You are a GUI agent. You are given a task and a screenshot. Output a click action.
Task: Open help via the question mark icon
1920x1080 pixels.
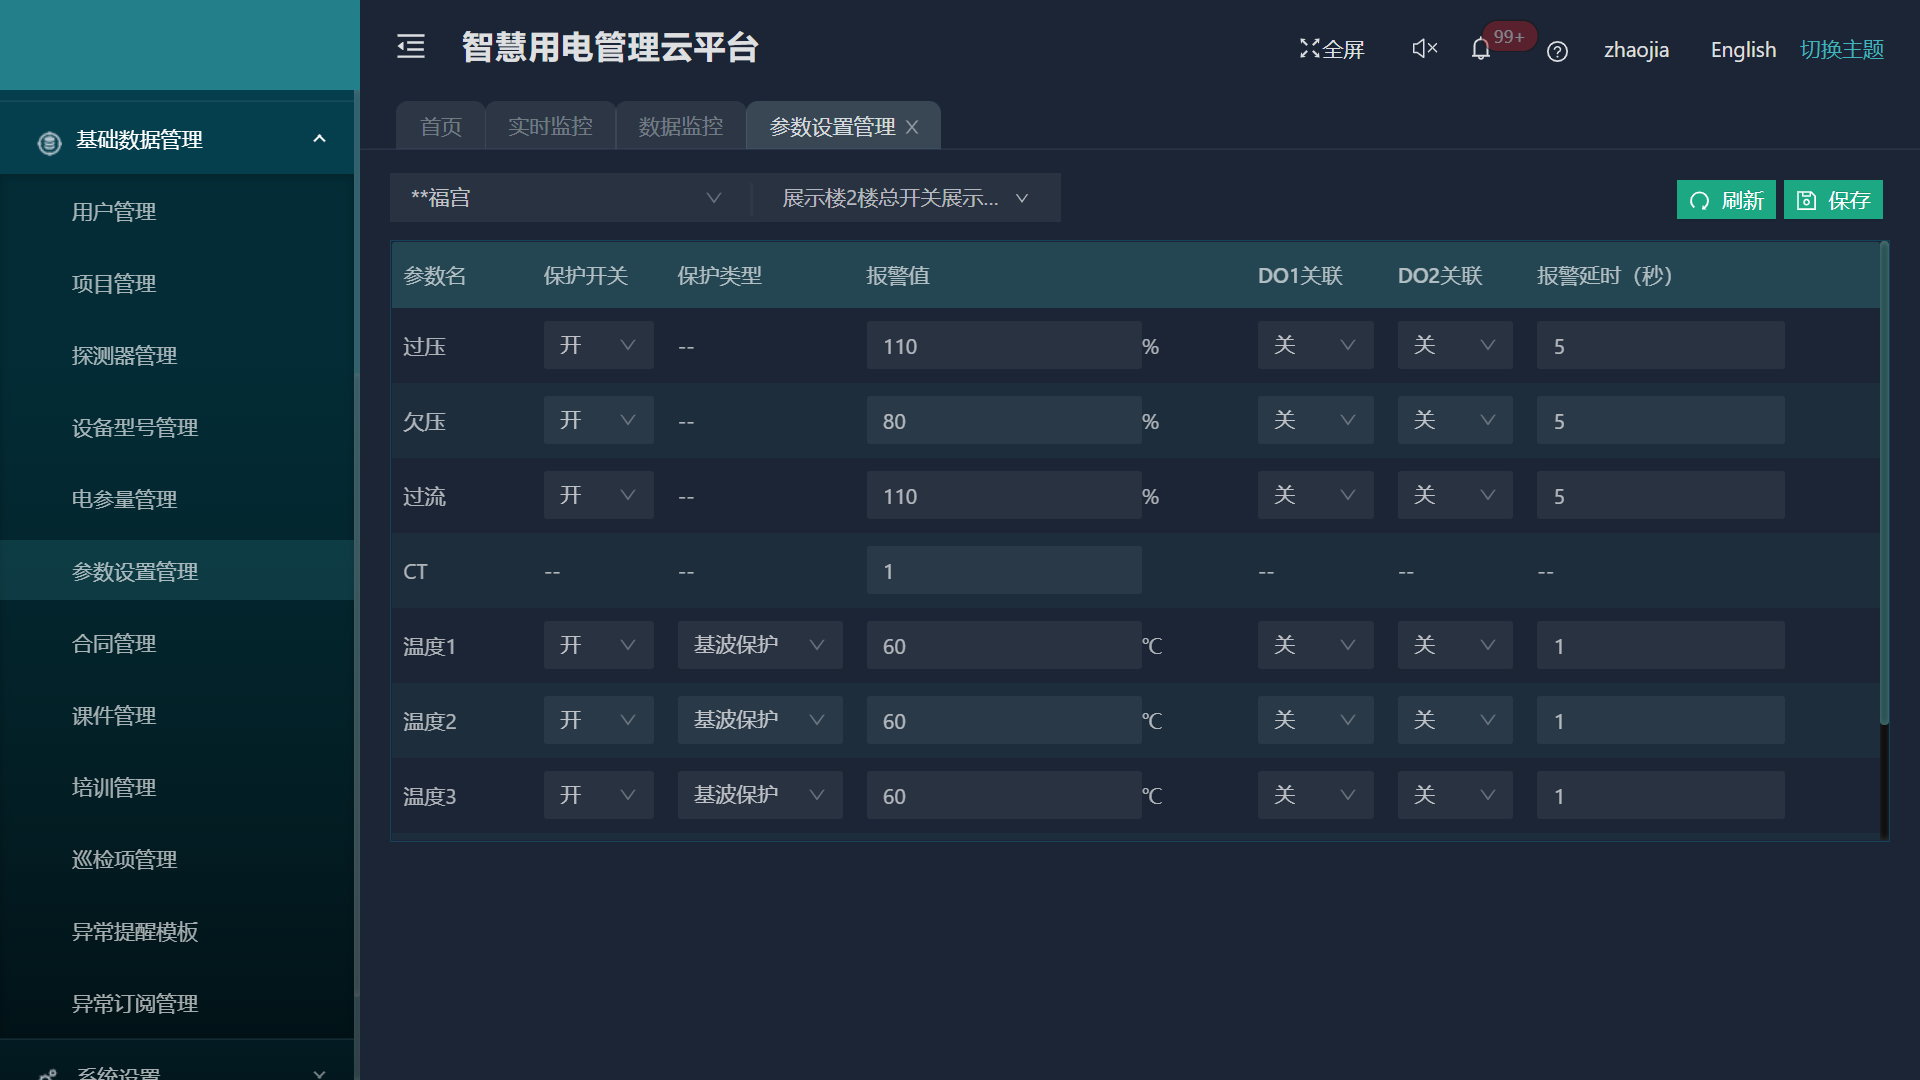coord(1557,51)
